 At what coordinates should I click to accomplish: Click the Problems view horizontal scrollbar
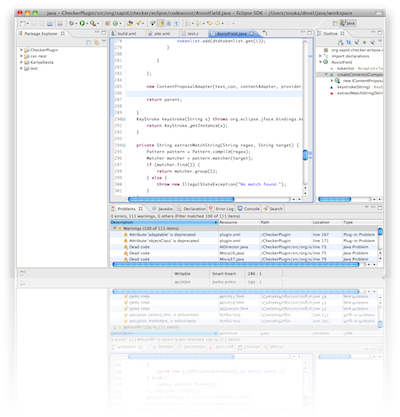tap(236, 264)
